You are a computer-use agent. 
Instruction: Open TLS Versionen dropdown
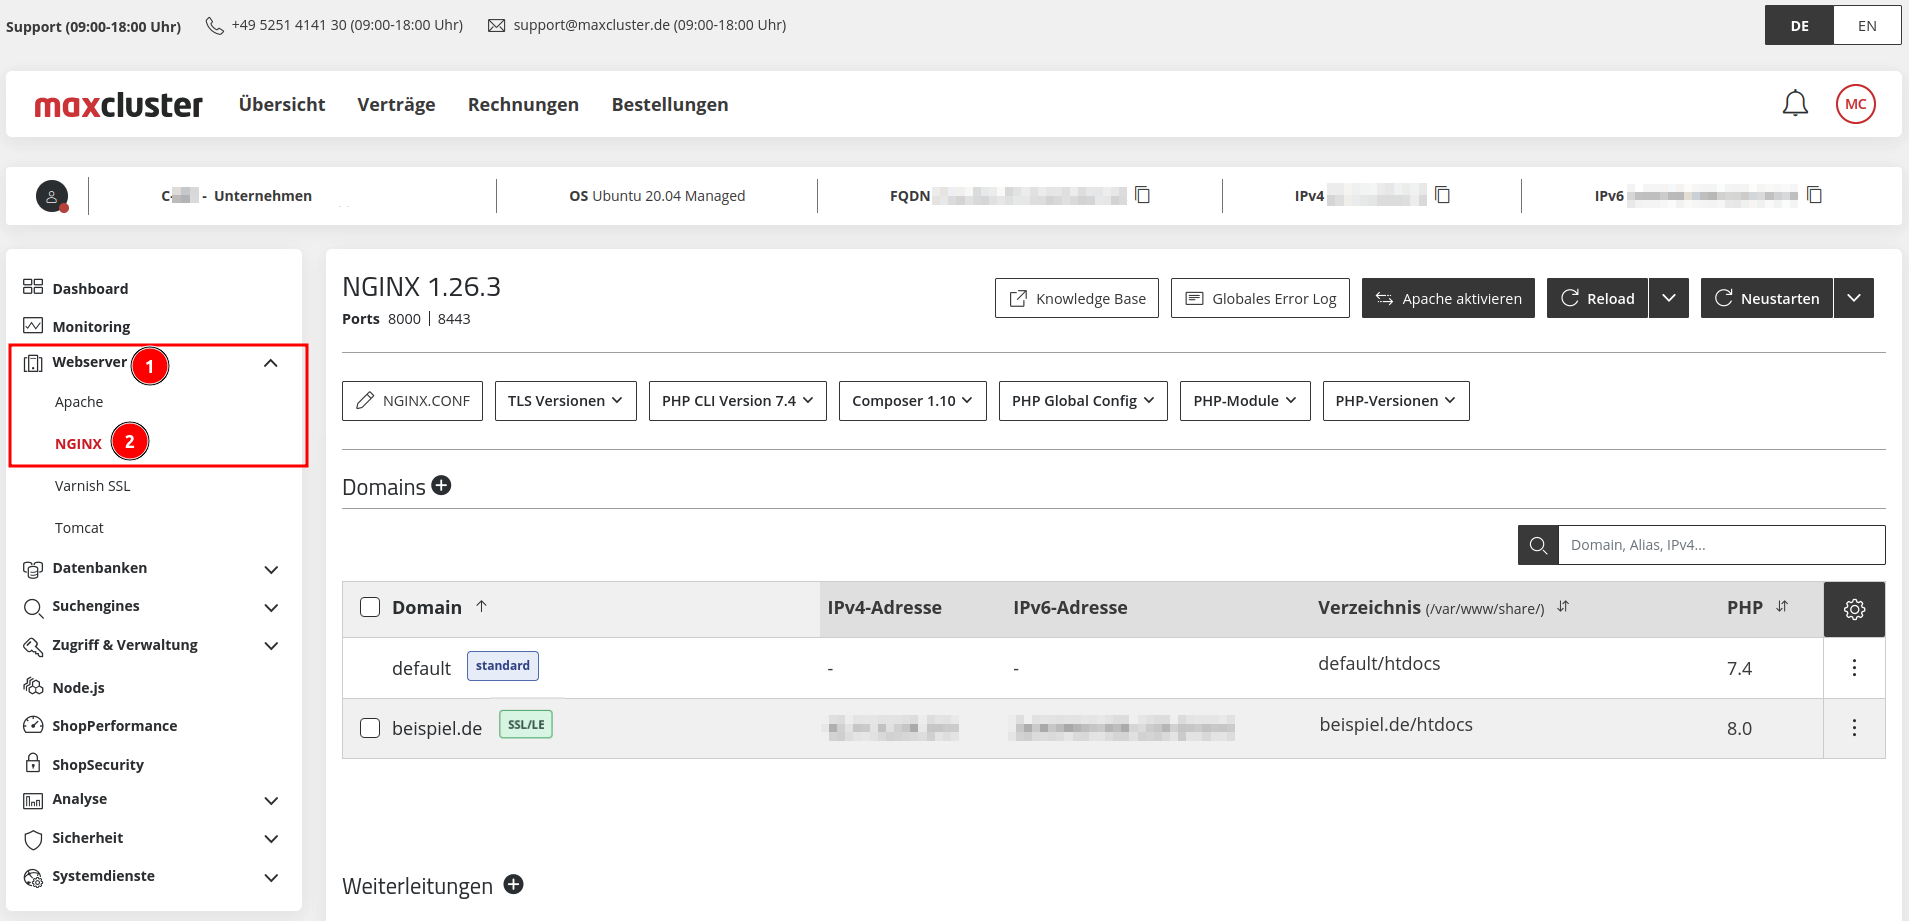(x=565, y=401)
